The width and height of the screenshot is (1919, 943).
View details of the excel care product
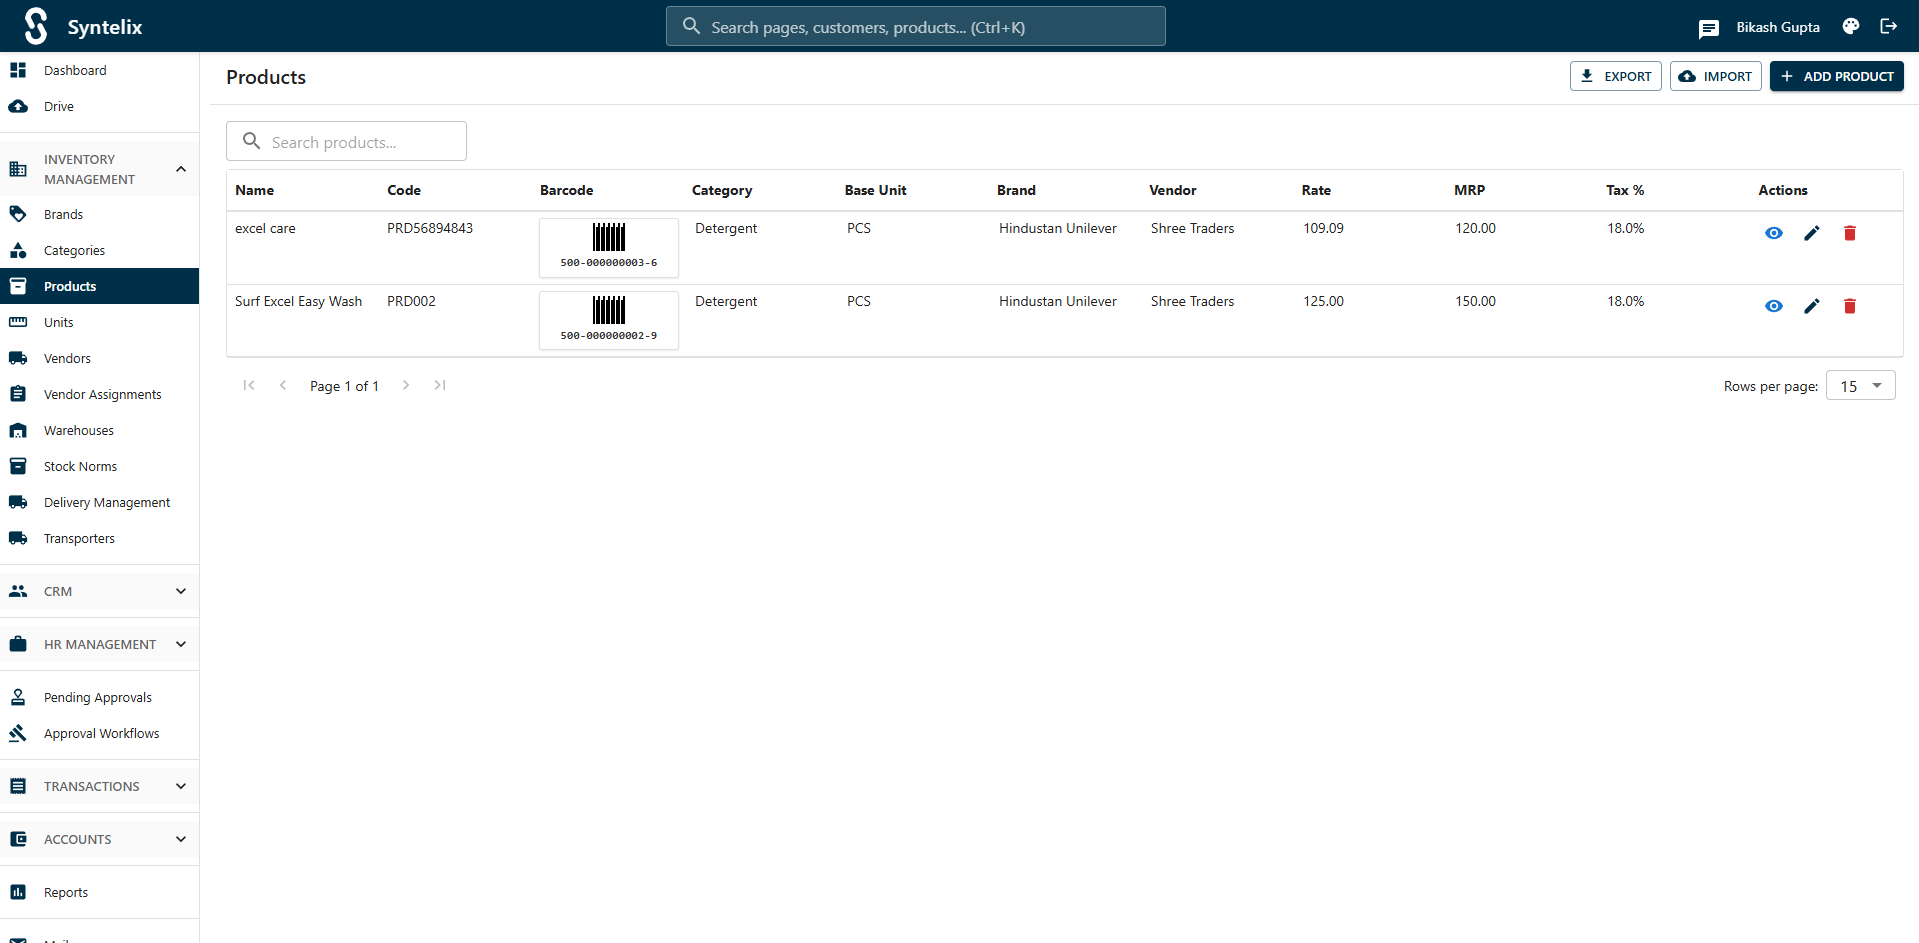click(x=1774, y=233)
